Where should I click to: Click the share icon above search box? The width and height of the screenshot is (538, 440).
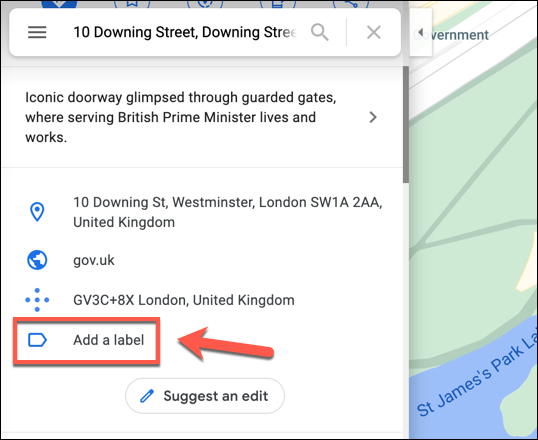click(x=351, y=3)
